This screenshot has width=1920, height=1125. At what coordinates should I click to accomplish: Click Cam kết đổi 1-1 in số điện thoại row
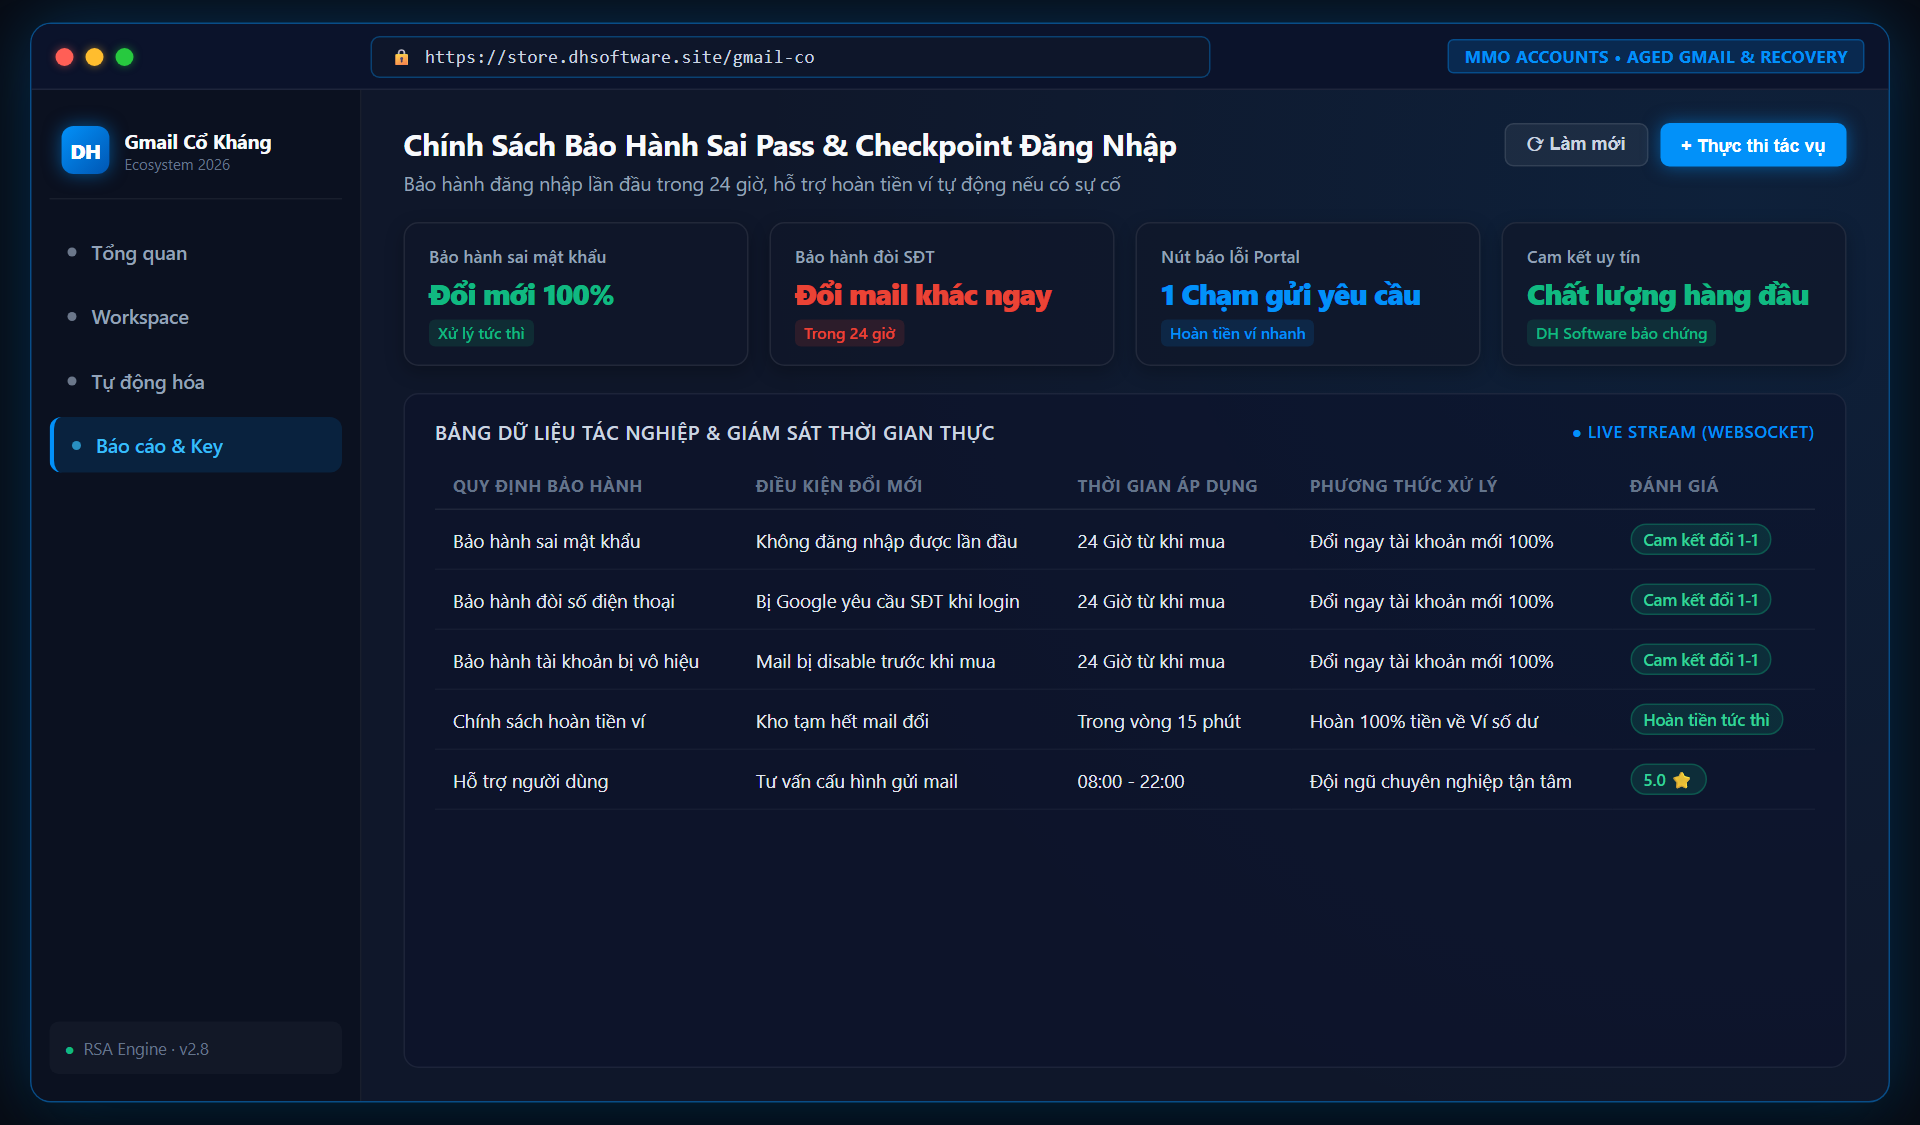coord(1701,600)
